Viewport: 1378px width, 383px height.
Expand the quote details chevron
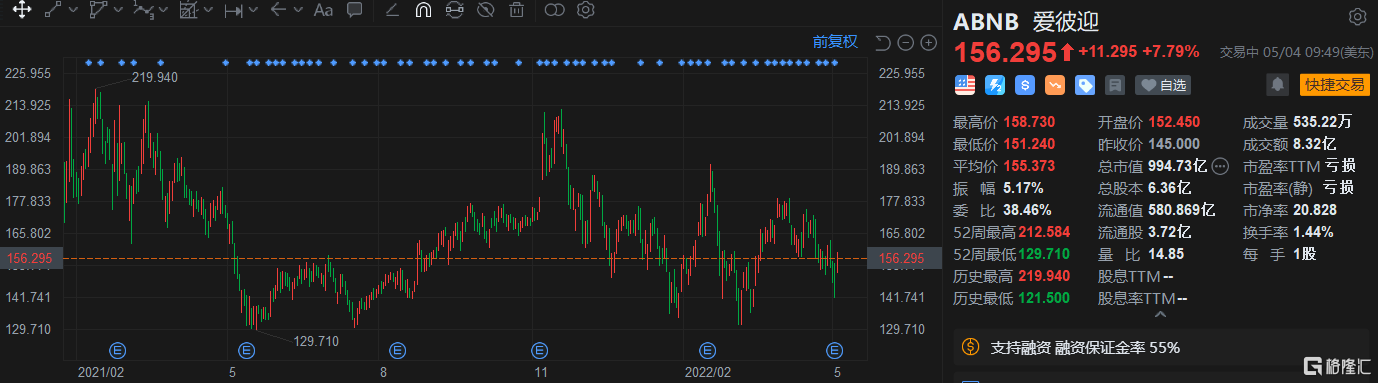tap(1160, 315)
